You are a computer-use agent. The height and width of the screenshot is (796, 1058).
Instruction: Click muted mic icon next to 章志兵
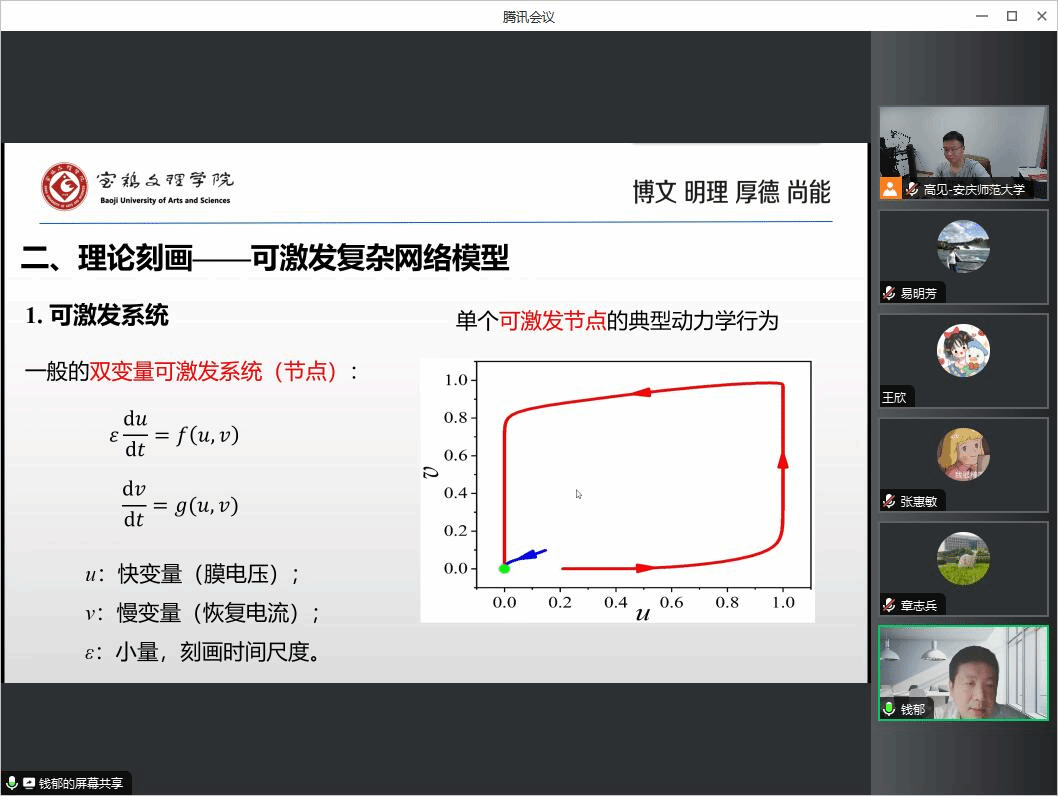(x=889, y=605)
